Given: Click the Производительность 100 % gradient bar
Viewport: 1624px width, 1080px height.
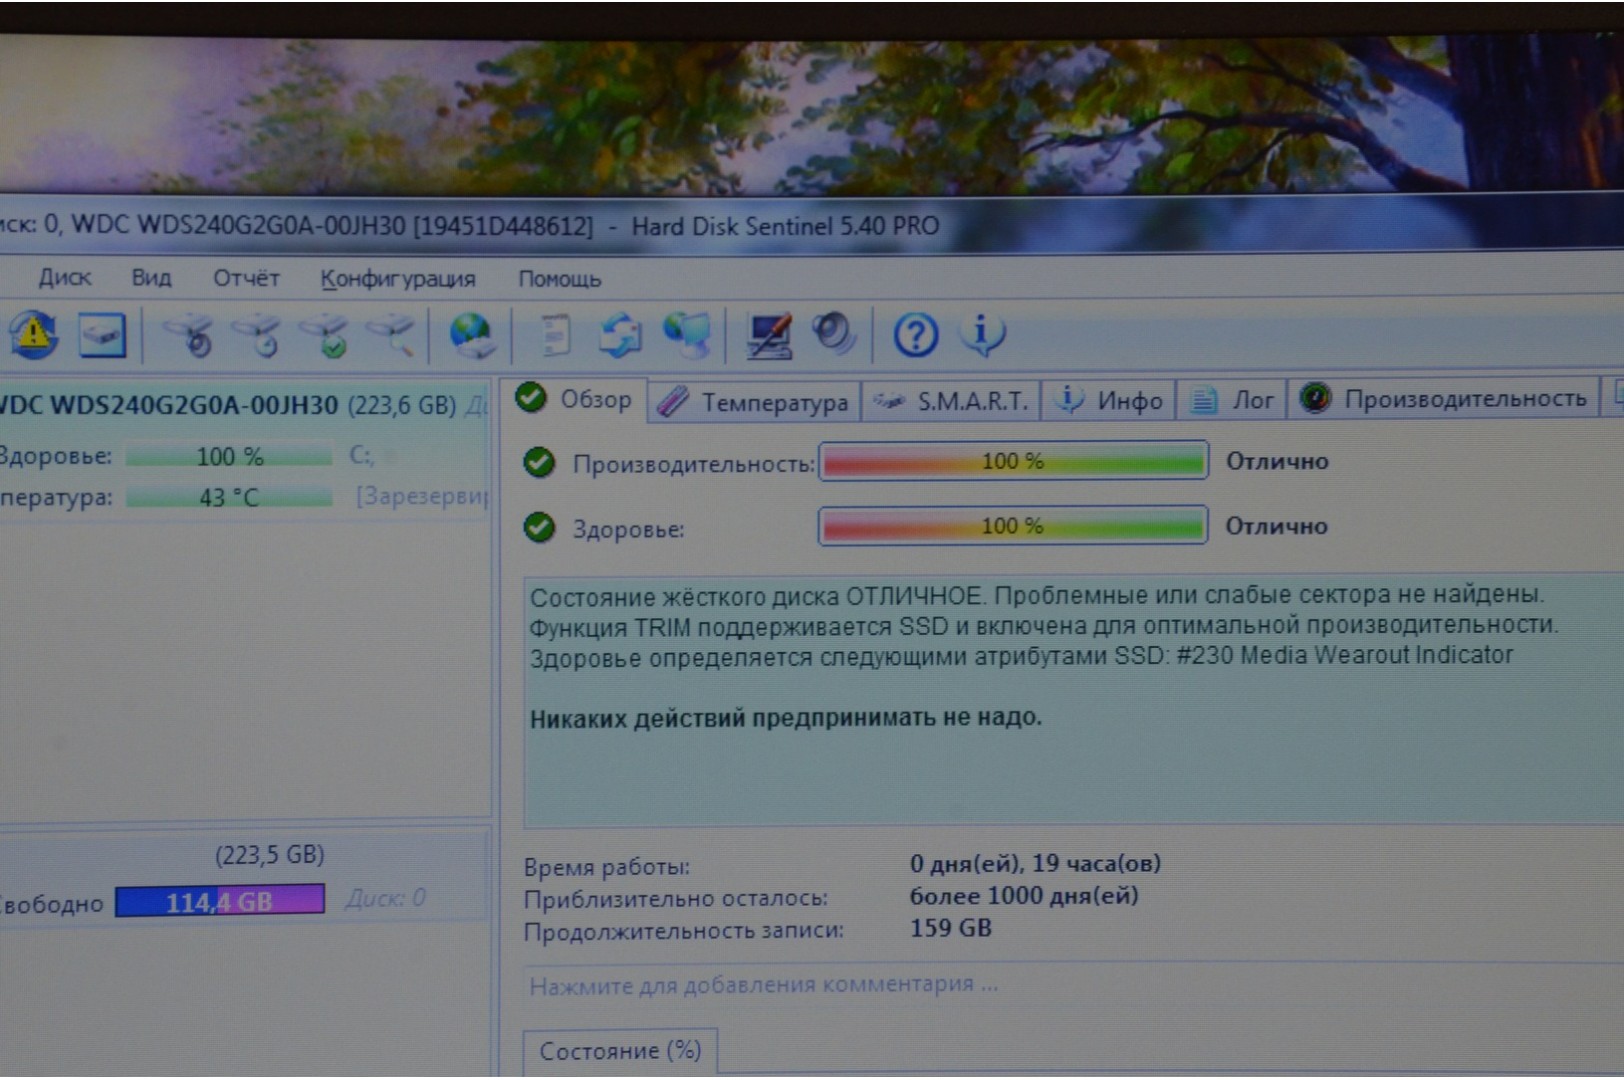Looking at the screenshot, I should click(1013, 461).
